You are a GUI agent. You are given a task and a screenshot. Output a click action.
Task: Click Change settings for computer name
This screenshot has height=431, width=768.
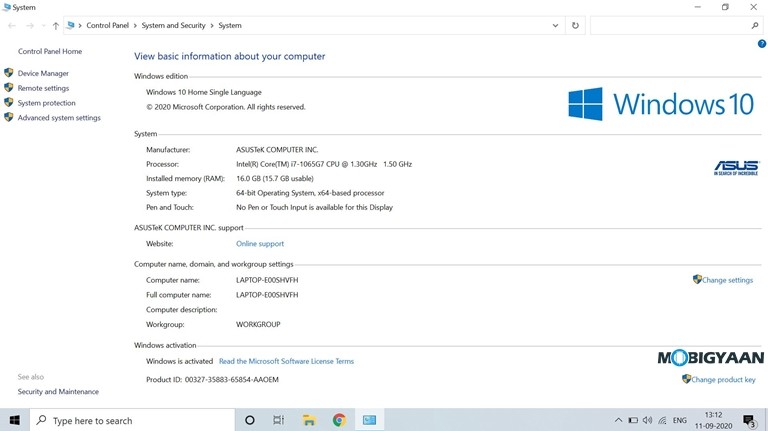727,280
